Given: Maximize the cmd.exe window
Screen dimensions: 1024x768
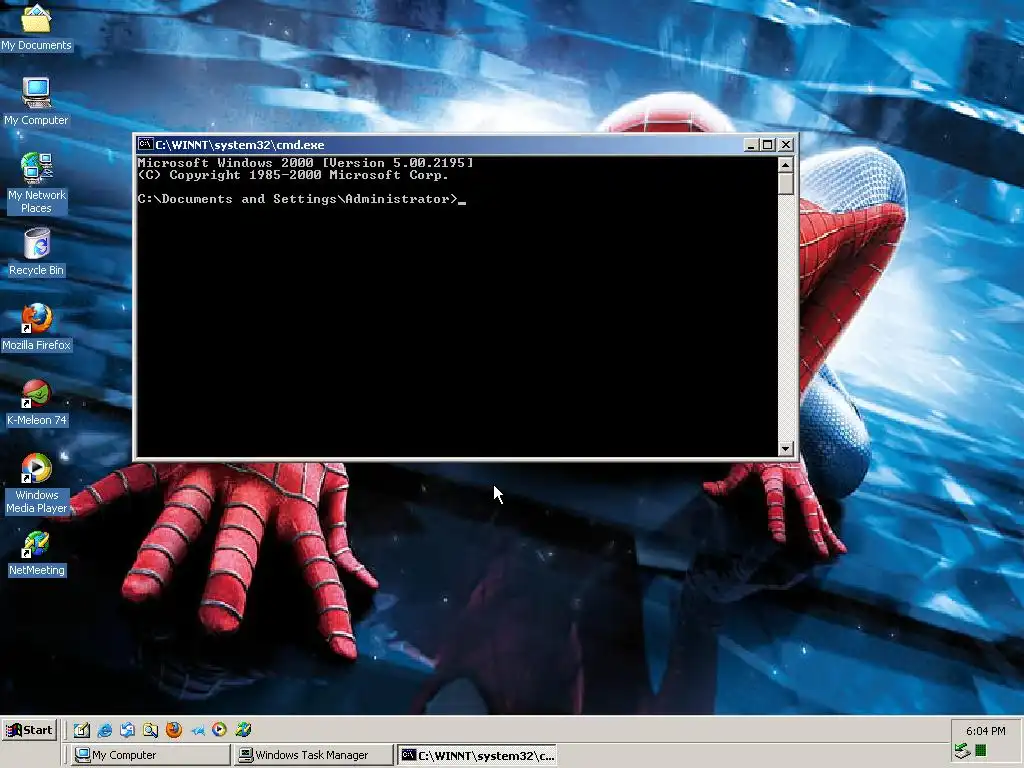Looking at the screenshot, I should [767, 145].
